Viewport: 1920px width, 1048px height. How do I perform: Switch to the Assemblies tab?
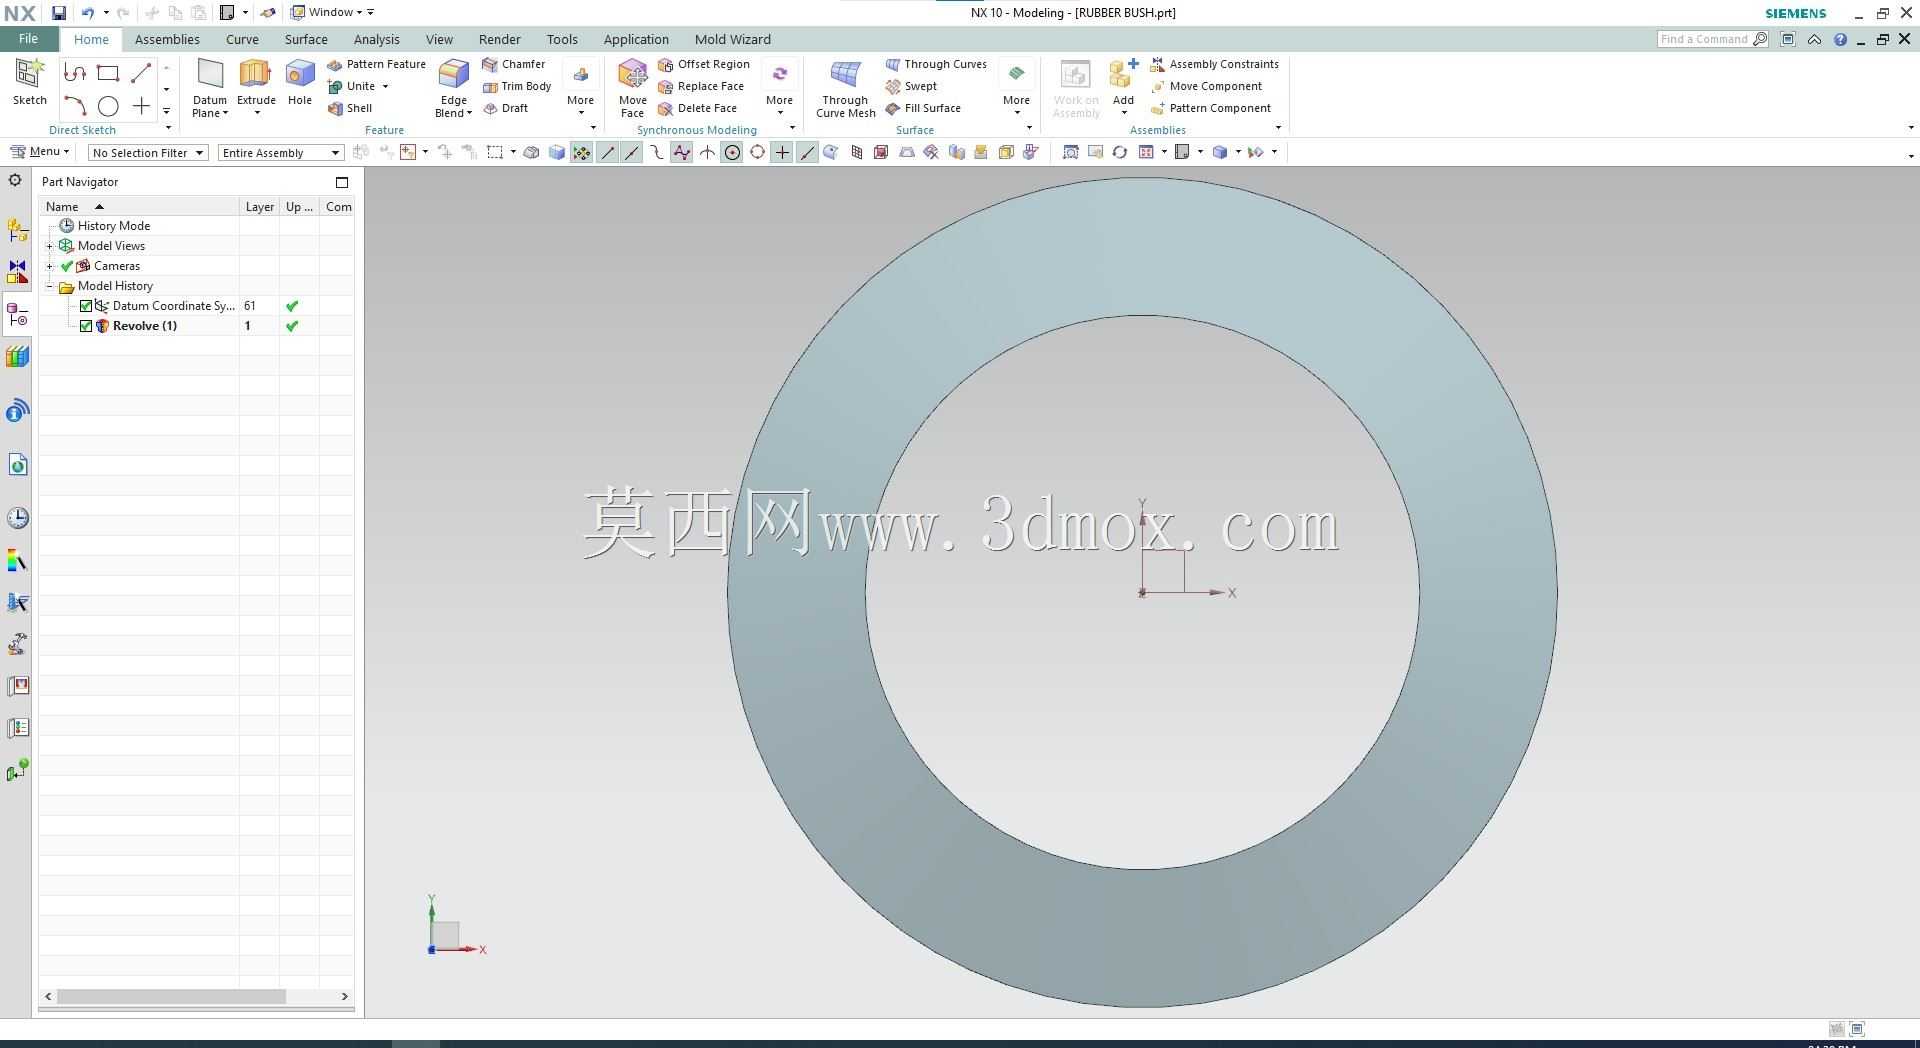167,39
